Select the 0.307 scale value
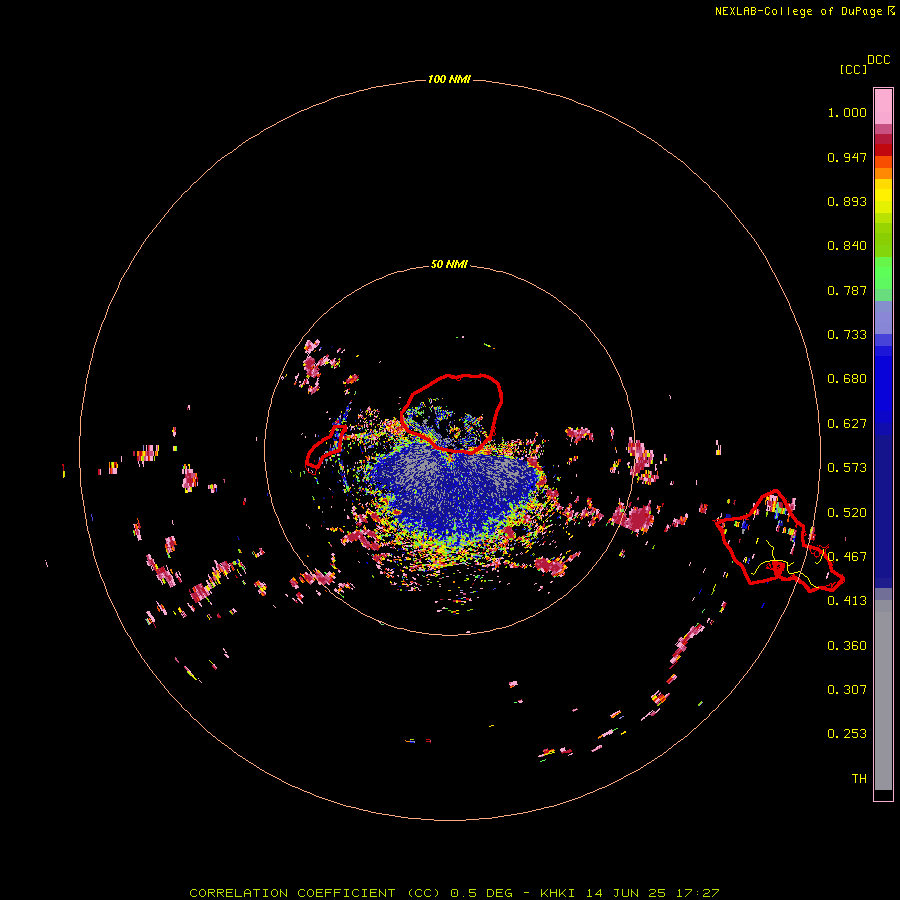Image resolution: width=900 pixels, height=900 pixels. (x=847, y=690)
